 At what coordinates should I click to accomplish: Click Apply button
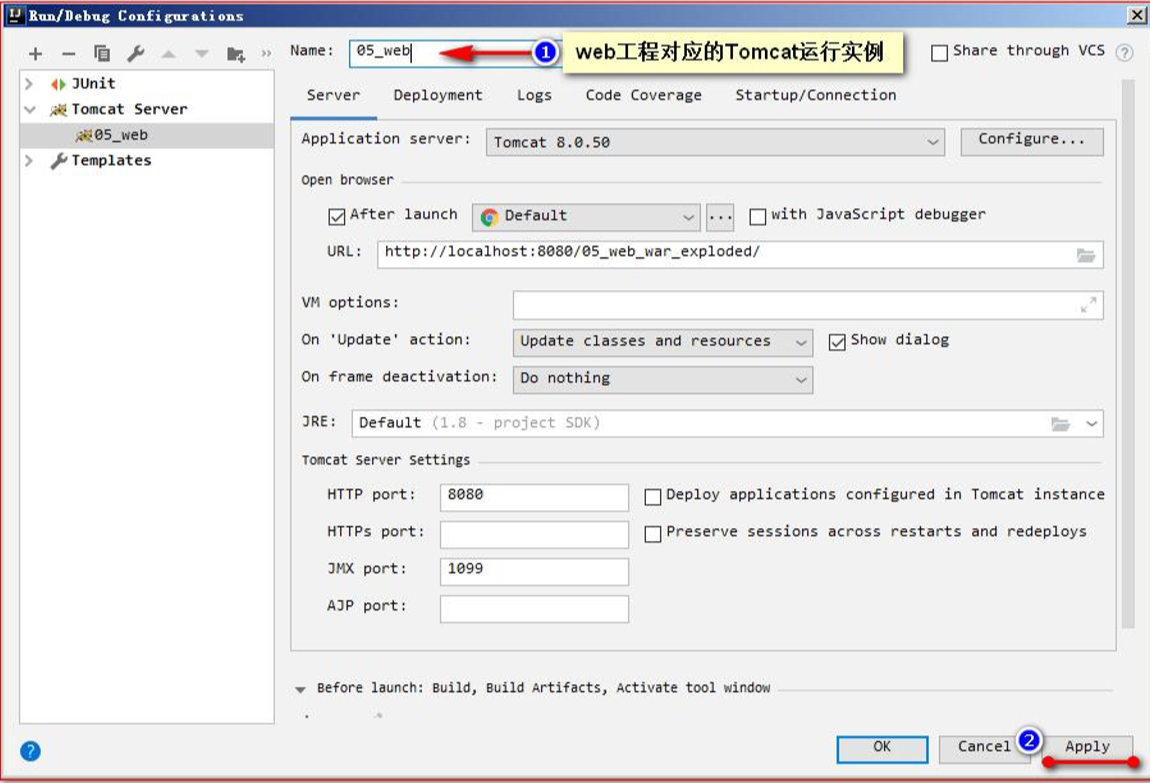(x=1088, y=749)
